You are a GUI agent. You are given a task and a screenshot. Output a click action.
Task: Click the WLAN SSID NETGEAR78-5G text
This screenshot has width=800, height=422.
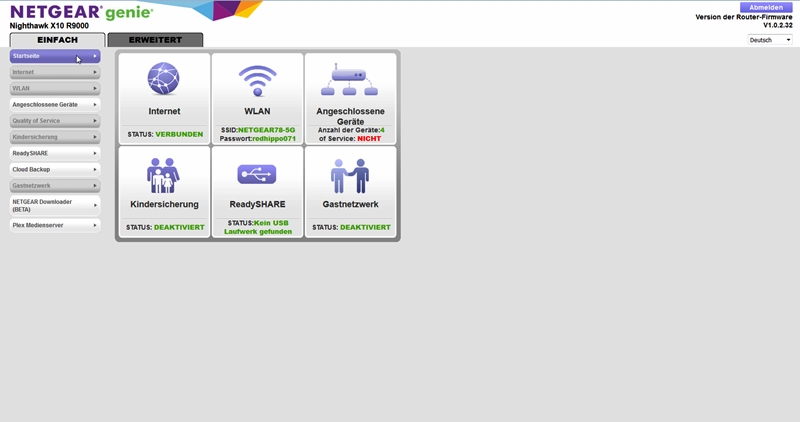pyautogui.click(x=266, y=130)
